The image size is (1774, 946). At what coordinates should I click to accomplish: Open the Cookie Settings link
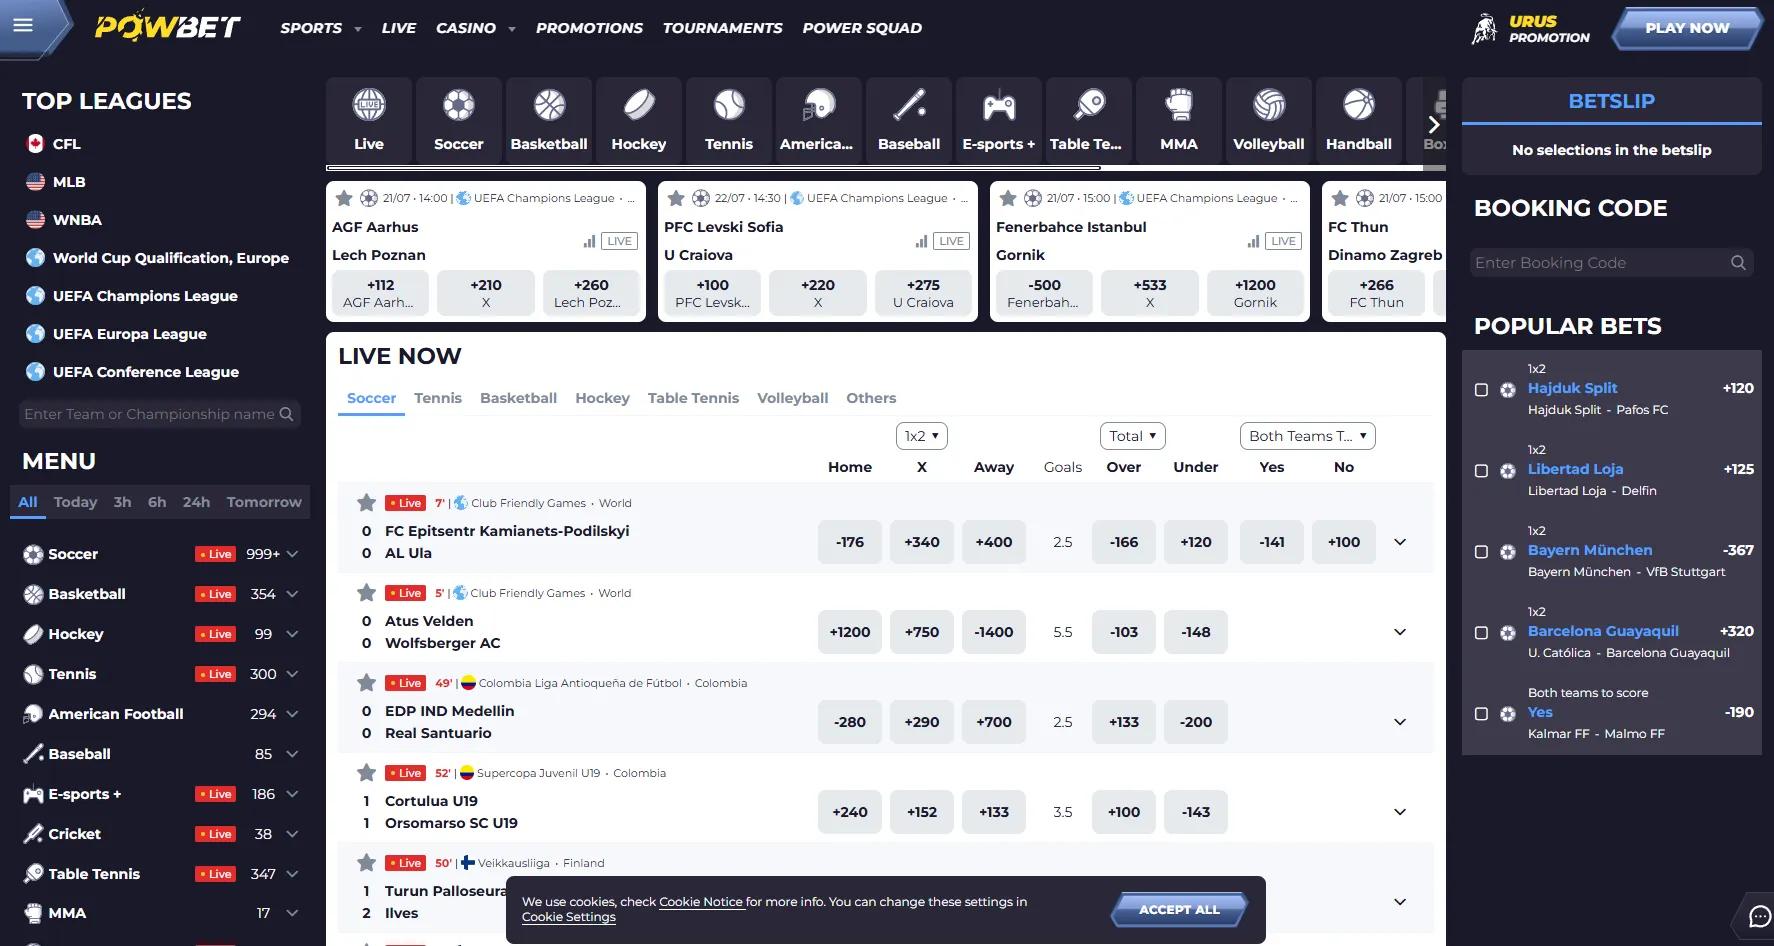click(x=569, y=917)
